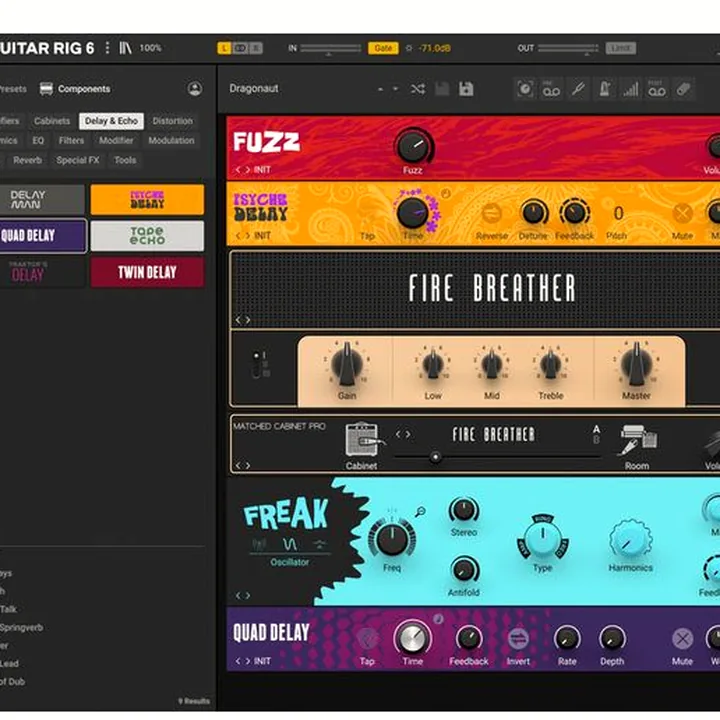Switch to the Components browser tab
This screenshot has width=720, height=720.
coord(75,89)
